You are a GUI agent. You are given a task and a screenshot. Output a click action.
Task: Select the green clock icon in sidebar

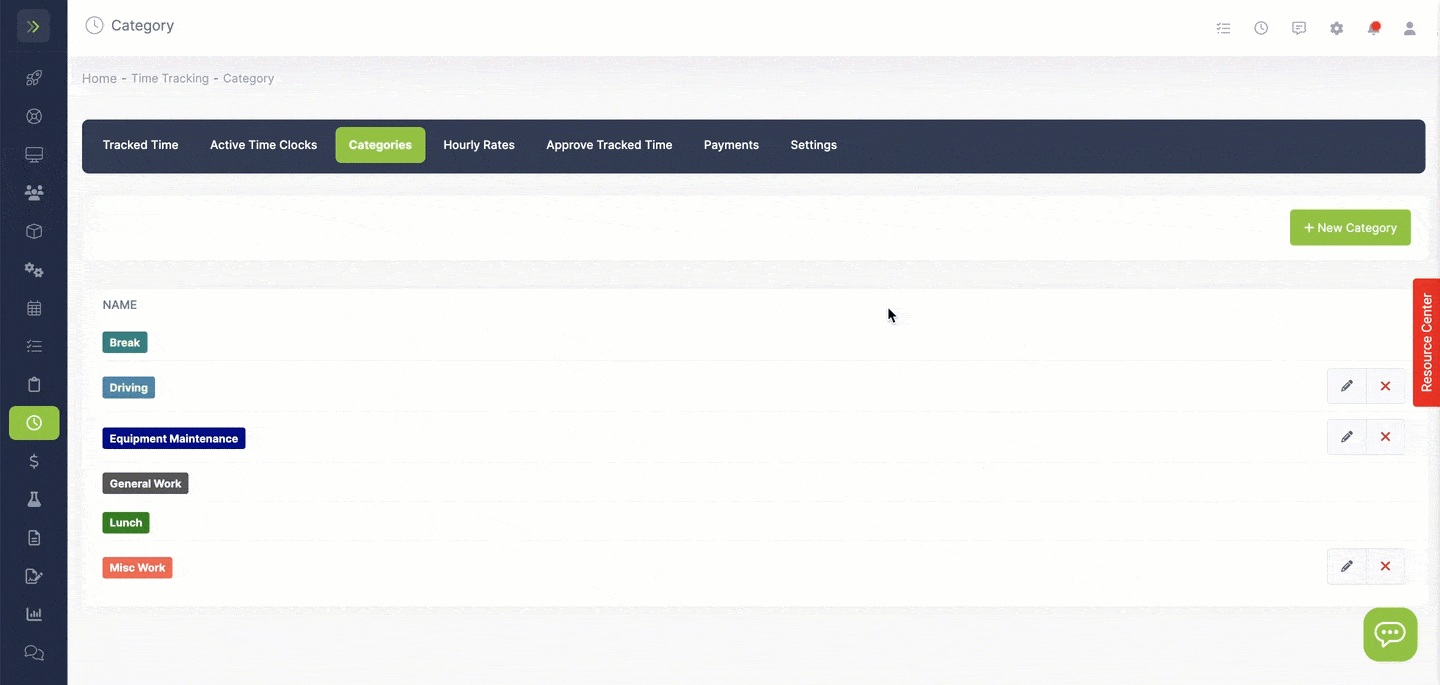[34, 423]
